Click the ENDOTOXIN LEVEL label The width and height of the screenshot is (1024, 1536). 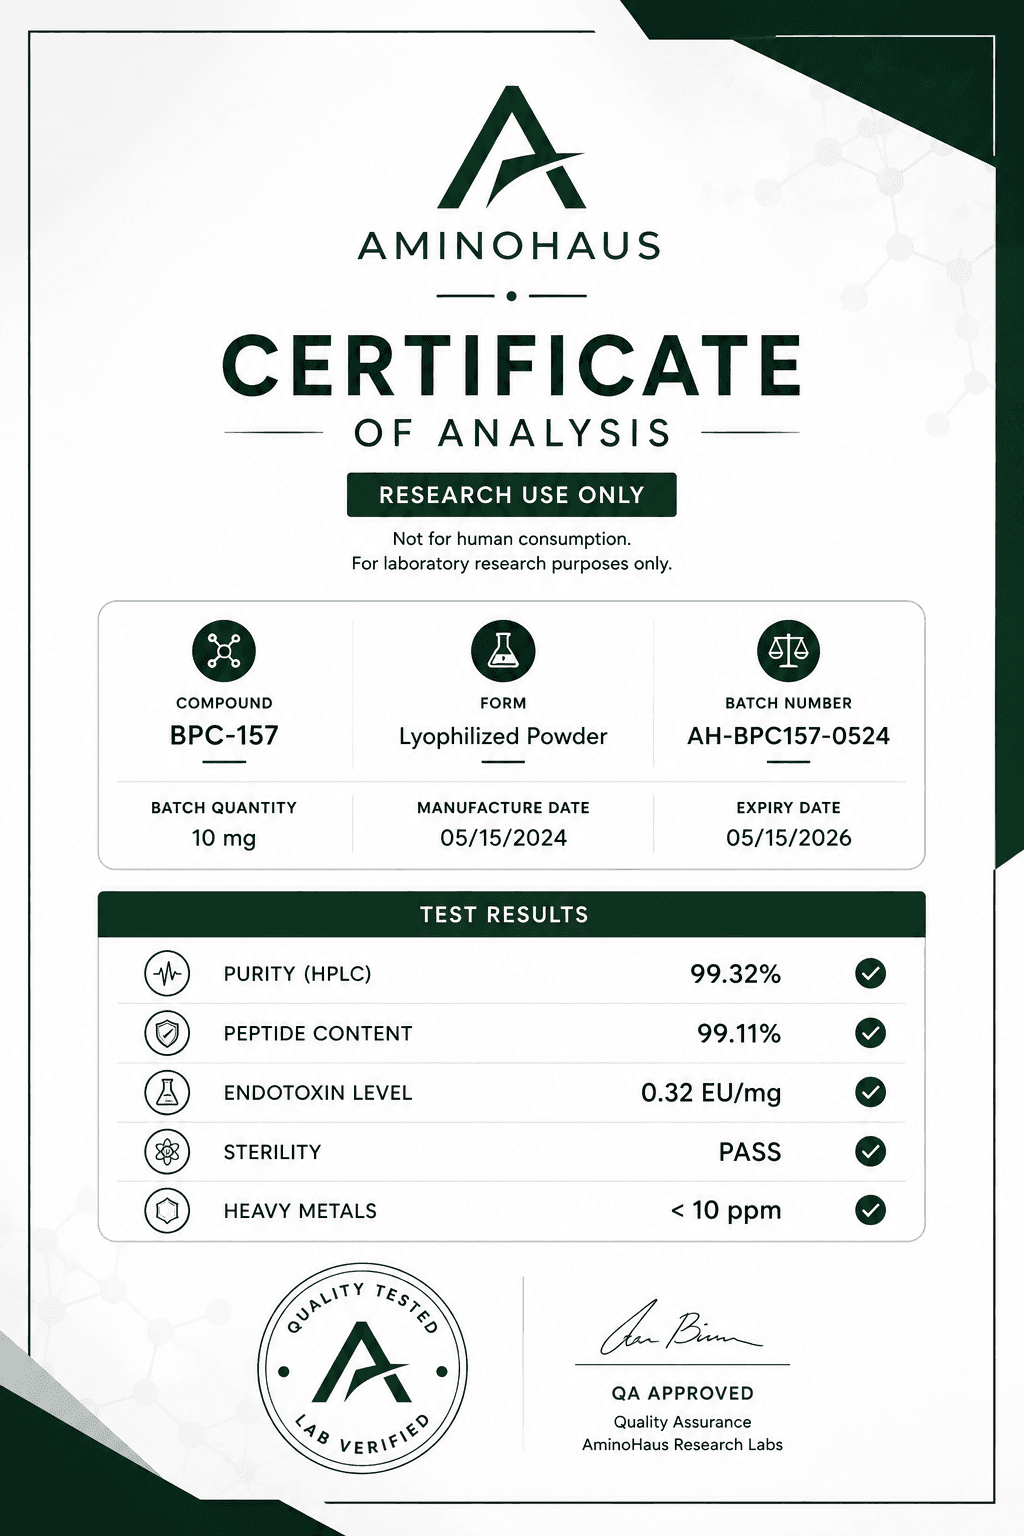[x=317, y=1093]
